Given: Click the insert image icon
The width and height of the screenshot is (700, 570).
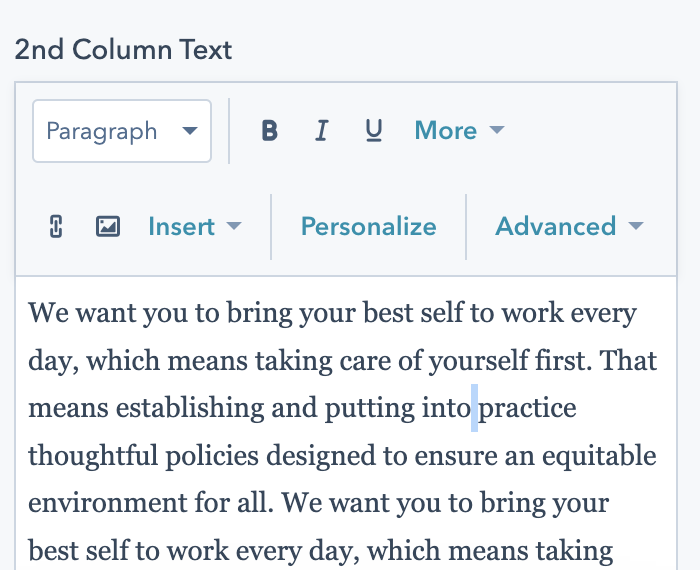Looking at the screenshot, I should click(108, 226).
